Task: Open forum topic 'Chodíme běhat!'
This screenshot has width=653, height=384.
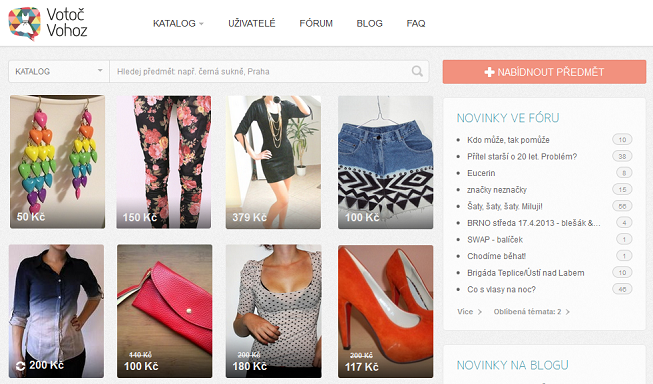Action: tap(496, 256)
